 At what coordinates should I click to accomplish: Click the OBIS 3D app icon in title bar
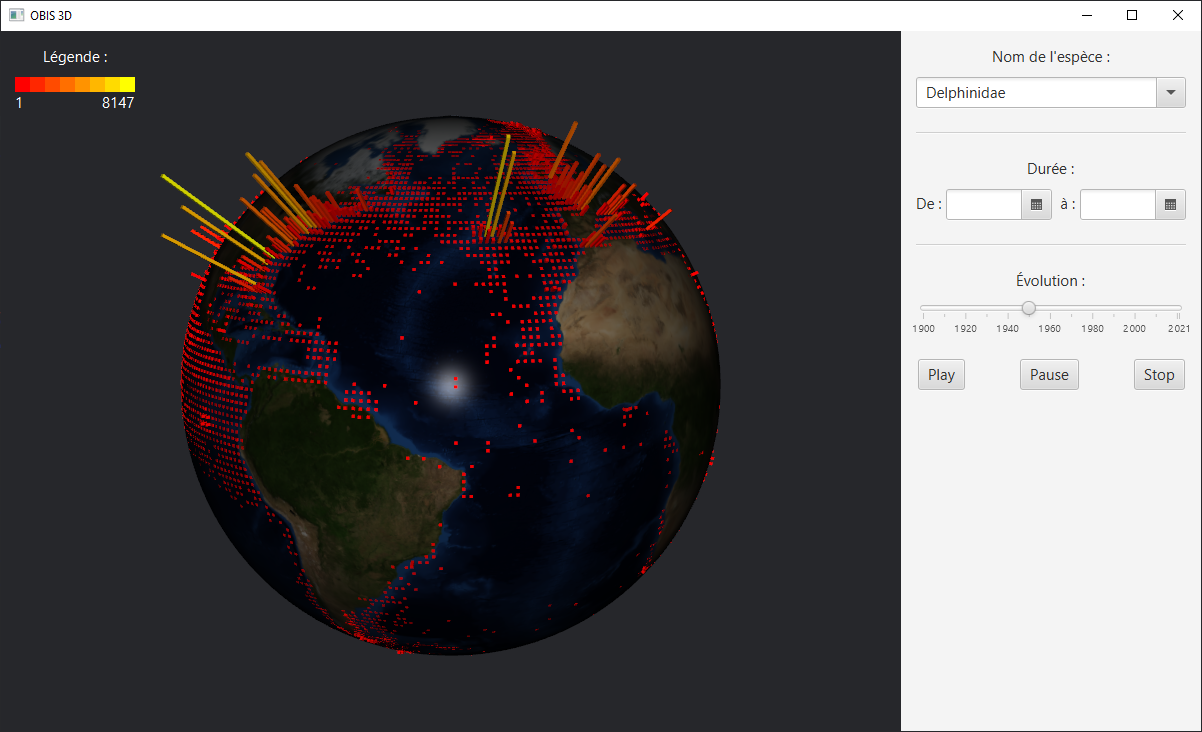pos(16,15)
